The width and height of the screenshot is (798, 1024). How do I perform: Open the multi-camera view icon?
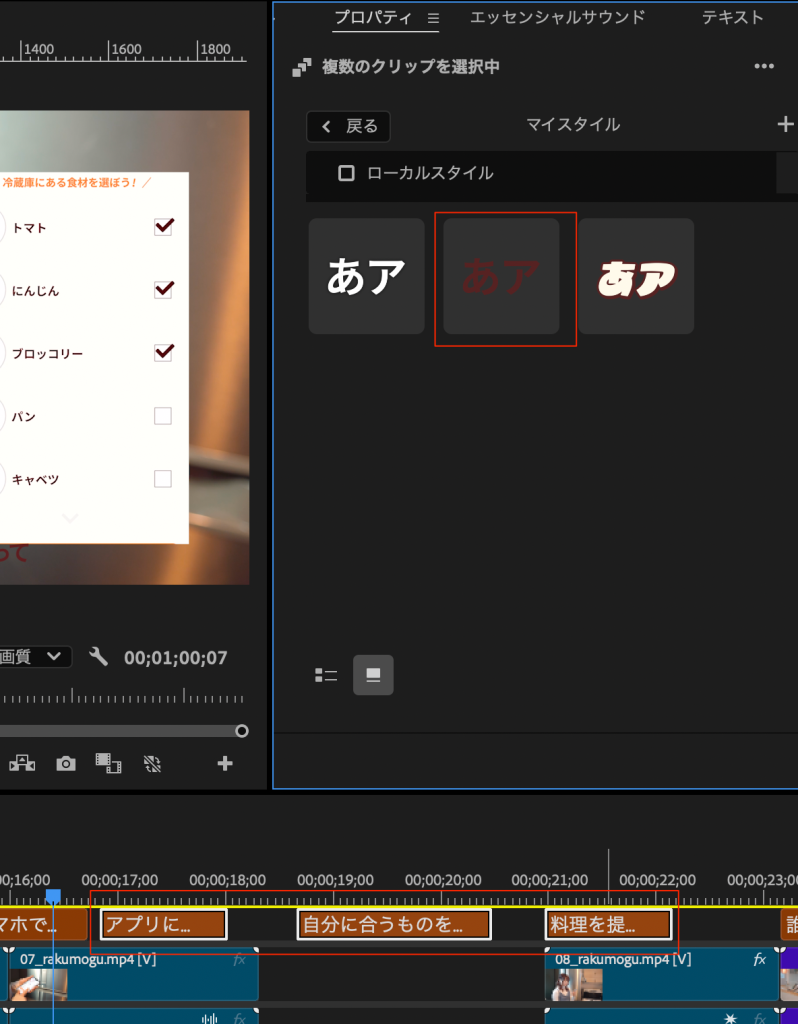click(22, 763)
